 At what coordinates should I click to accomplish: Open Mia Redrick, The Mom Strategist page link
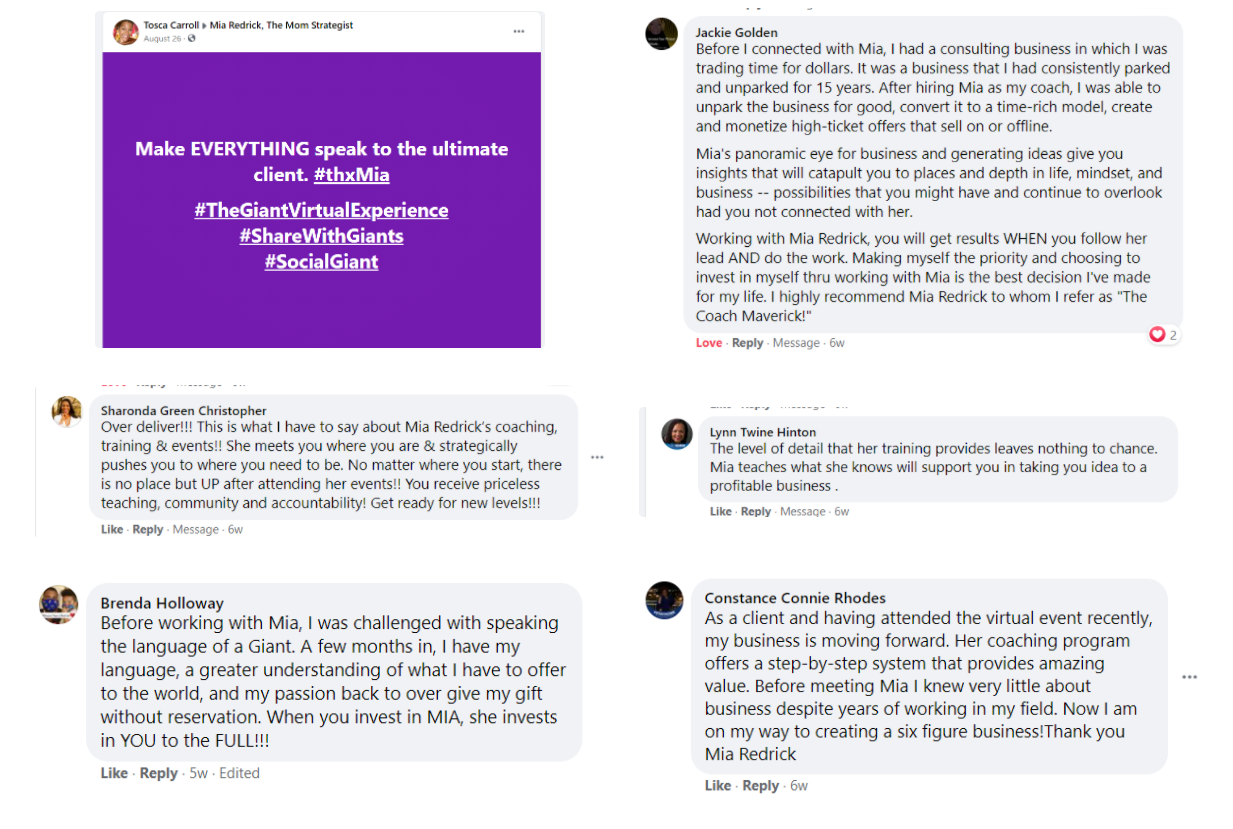(281, 25)
